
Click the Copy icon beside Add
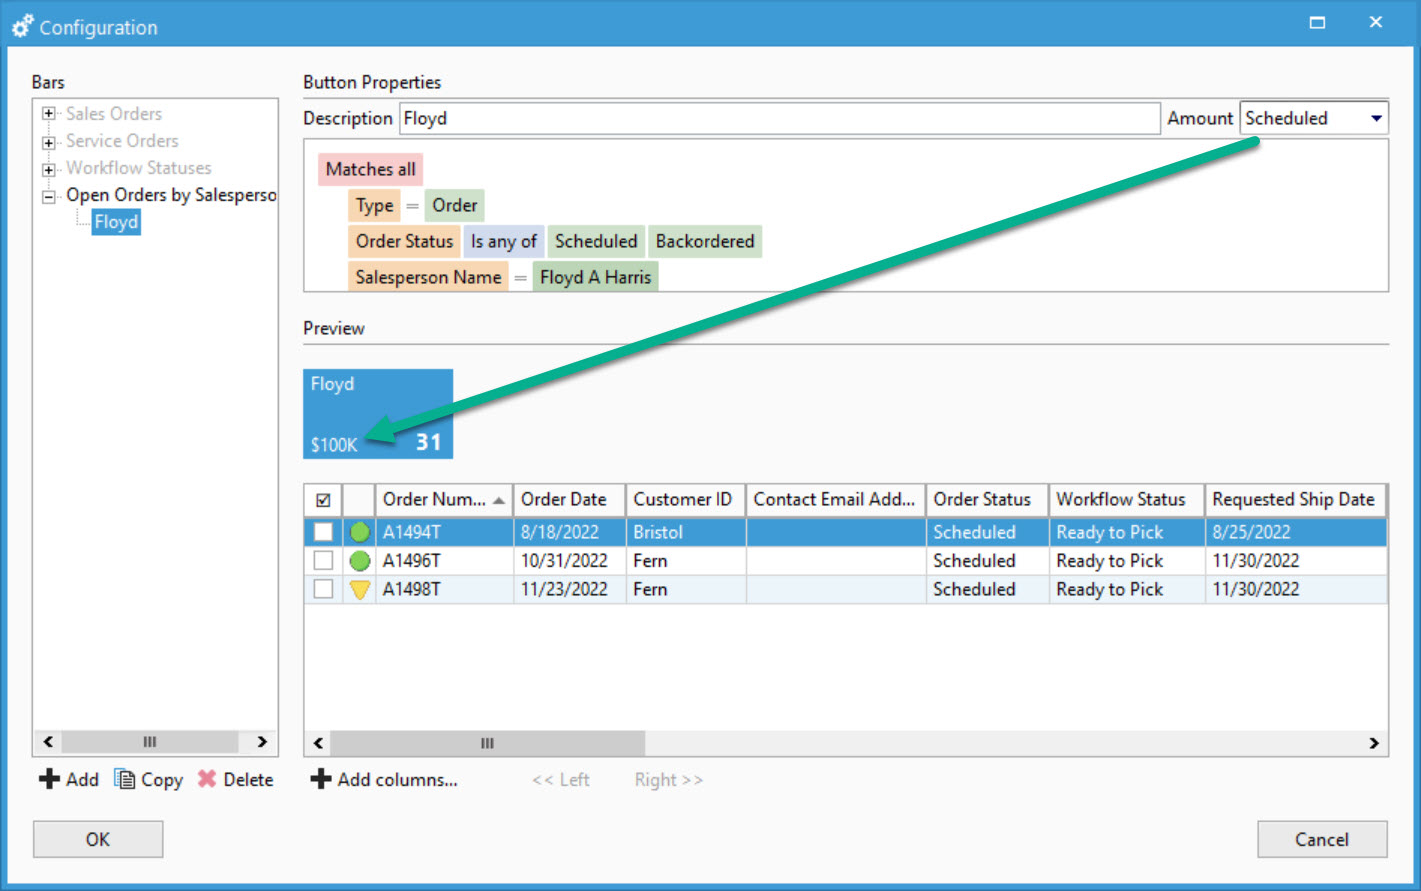[x=124, y=779]
